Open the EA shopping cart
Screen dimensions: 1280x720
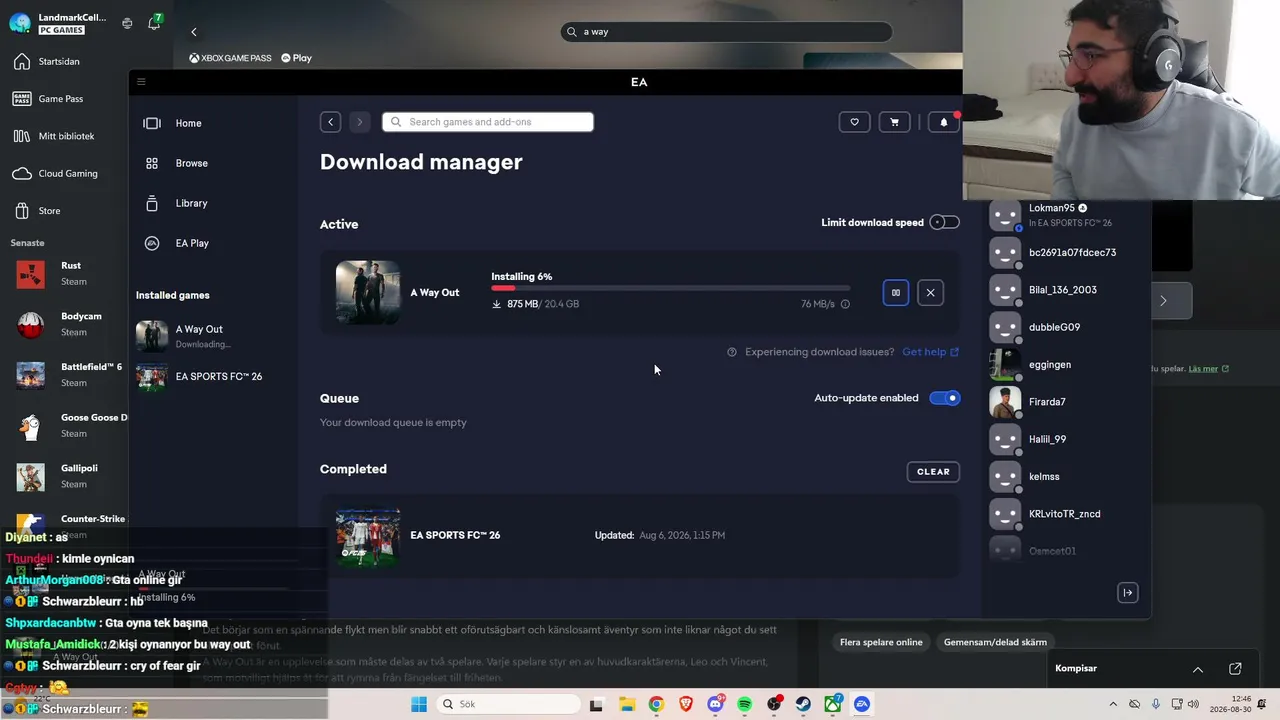click(x=894, y=122)
